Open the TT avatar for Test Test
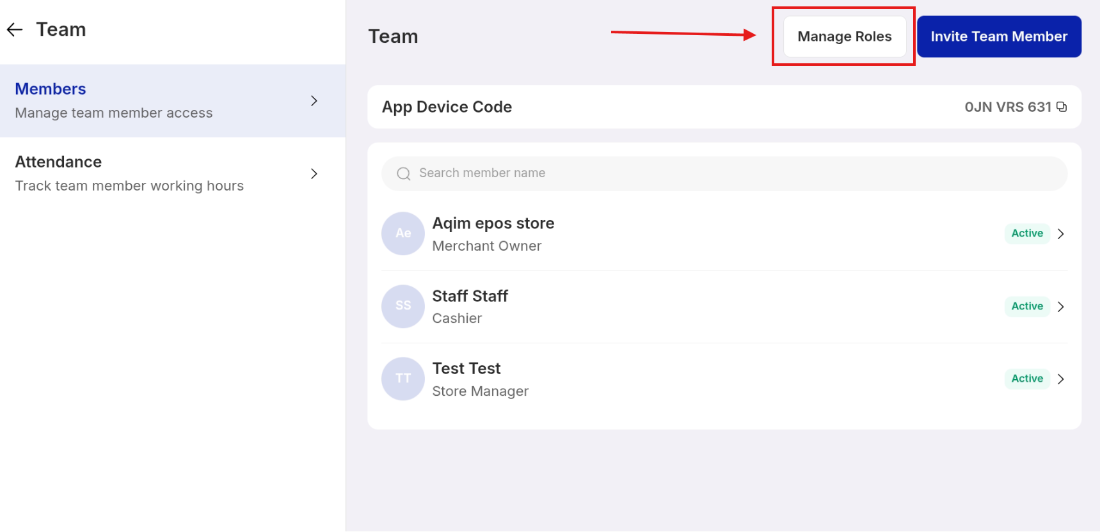This screenshot has height=532, width=1100. [403, 379]
